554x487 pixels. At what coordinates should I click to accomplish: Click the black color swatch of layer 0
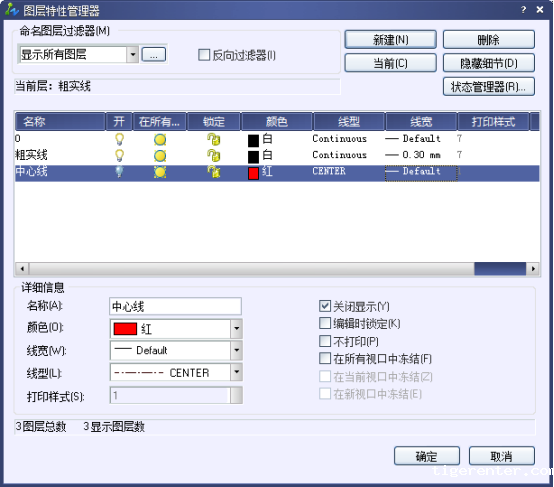[253, 140]
